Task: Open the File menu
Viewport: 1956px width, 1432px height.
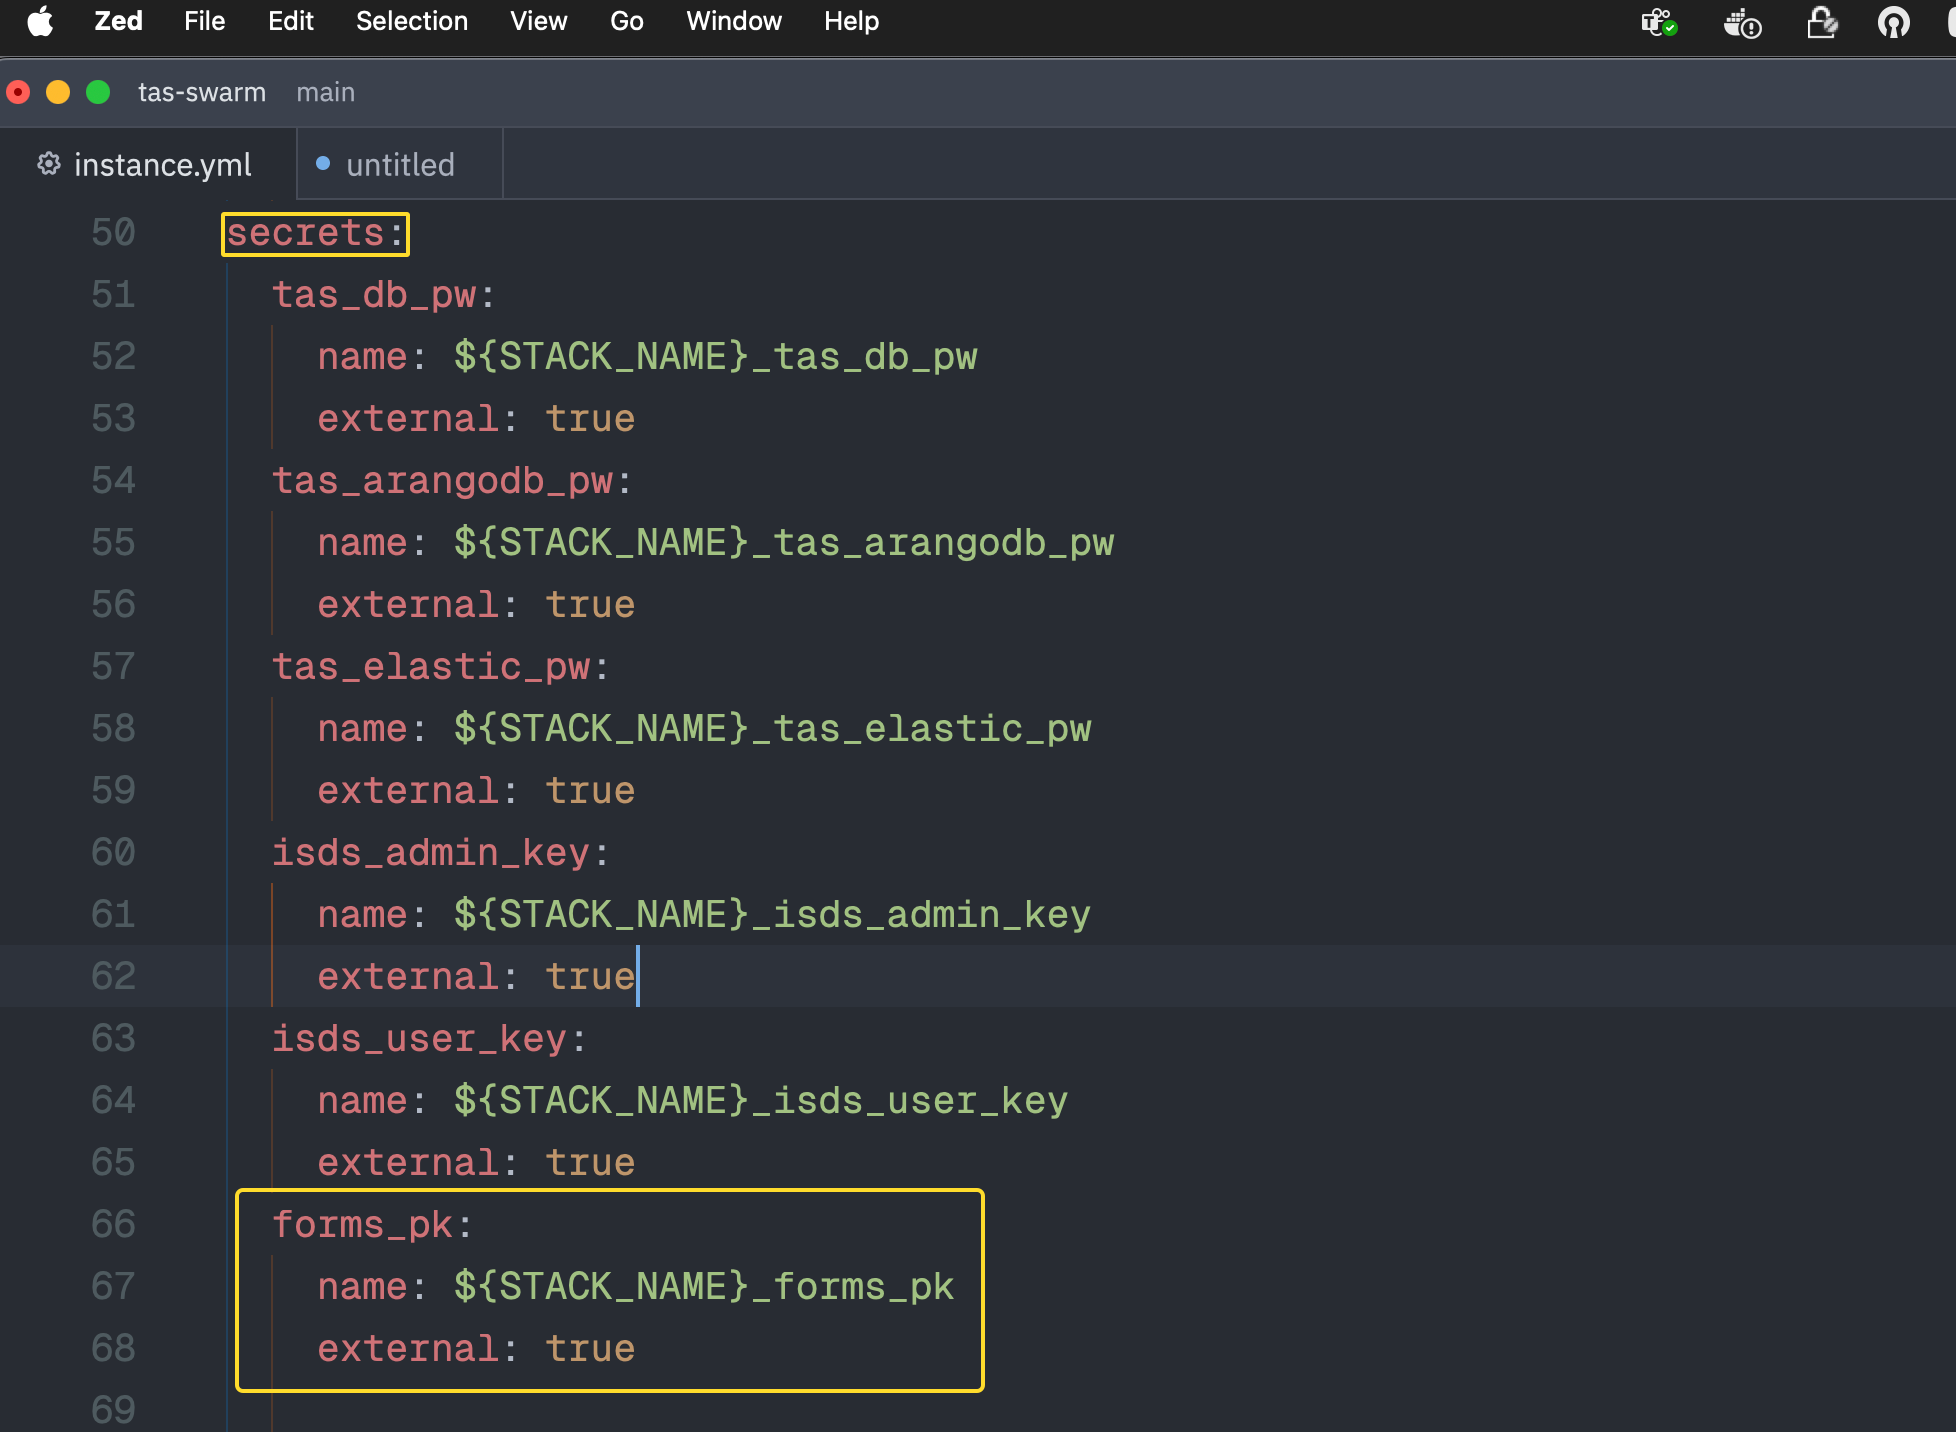Action: click(x=204, y=21)
